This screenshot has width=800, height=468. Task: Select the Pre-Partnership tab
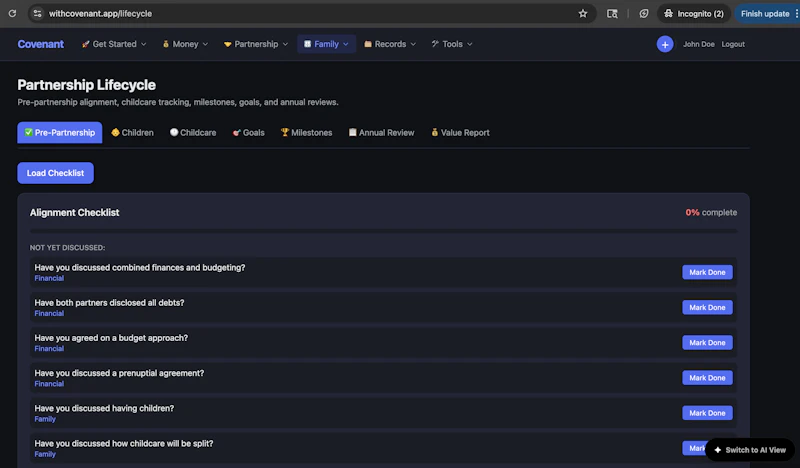60,132
